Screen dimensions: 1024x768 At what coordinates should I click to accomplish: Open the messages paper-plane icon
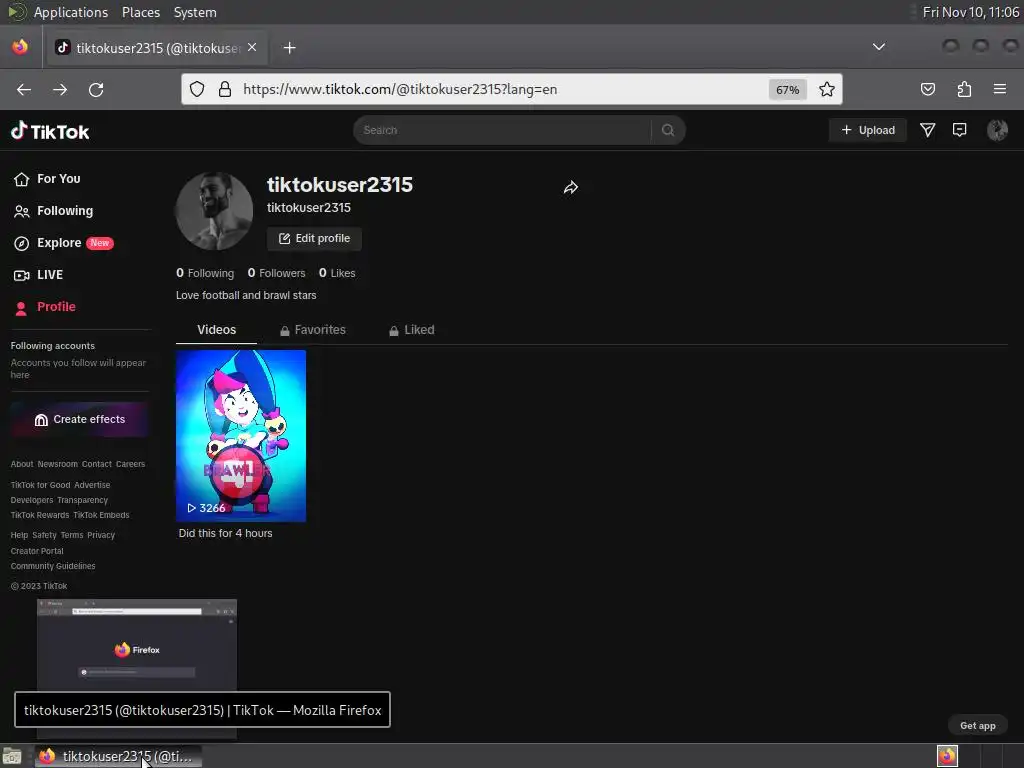[x=927, y=130]
